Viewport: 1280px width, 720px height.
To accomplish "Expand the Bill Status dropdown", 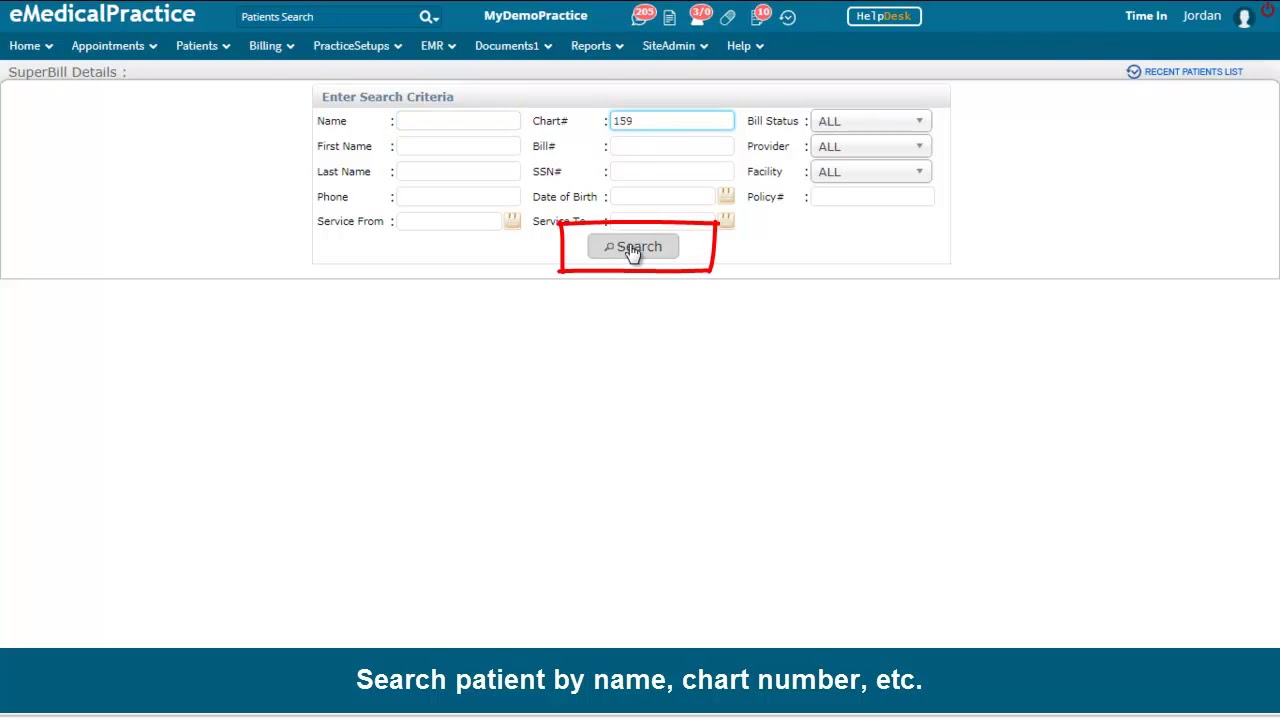I will (x=871, y=121).
